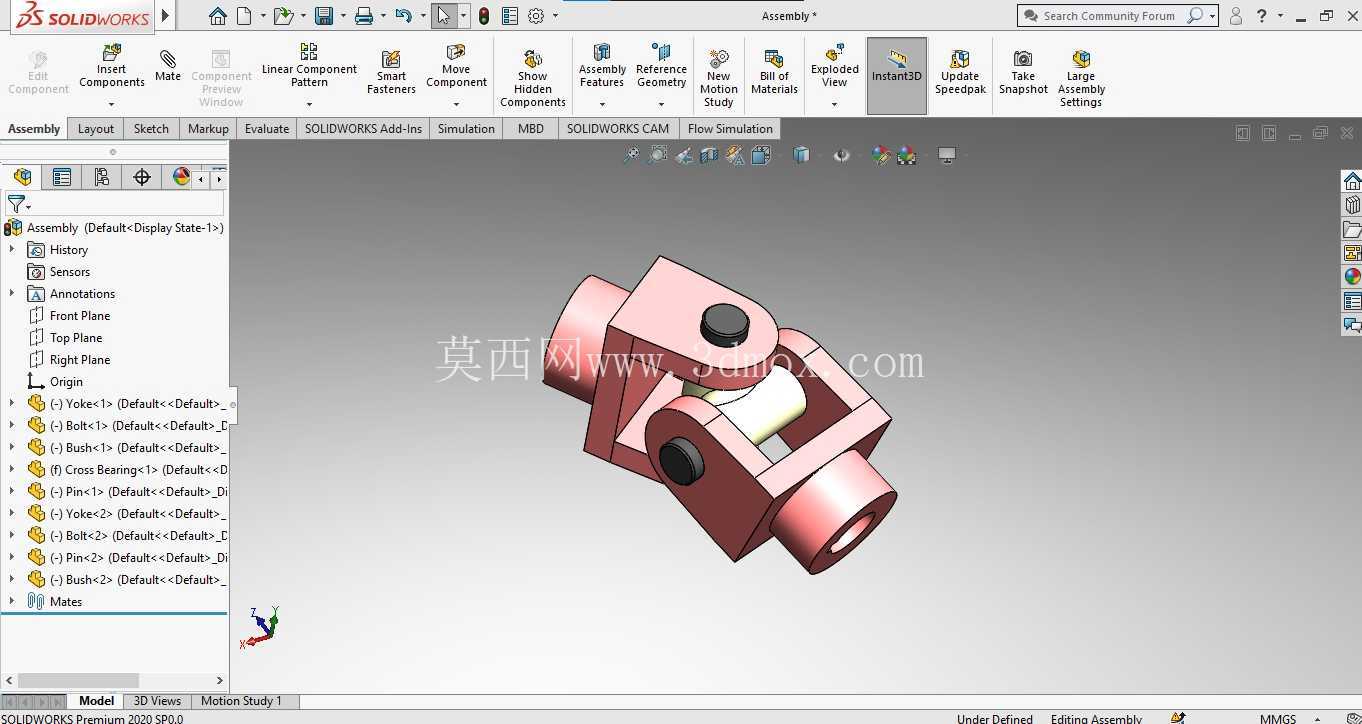Expand the Mates folder
This screenshot has height=724, width=1362.
tap(12, 602)
